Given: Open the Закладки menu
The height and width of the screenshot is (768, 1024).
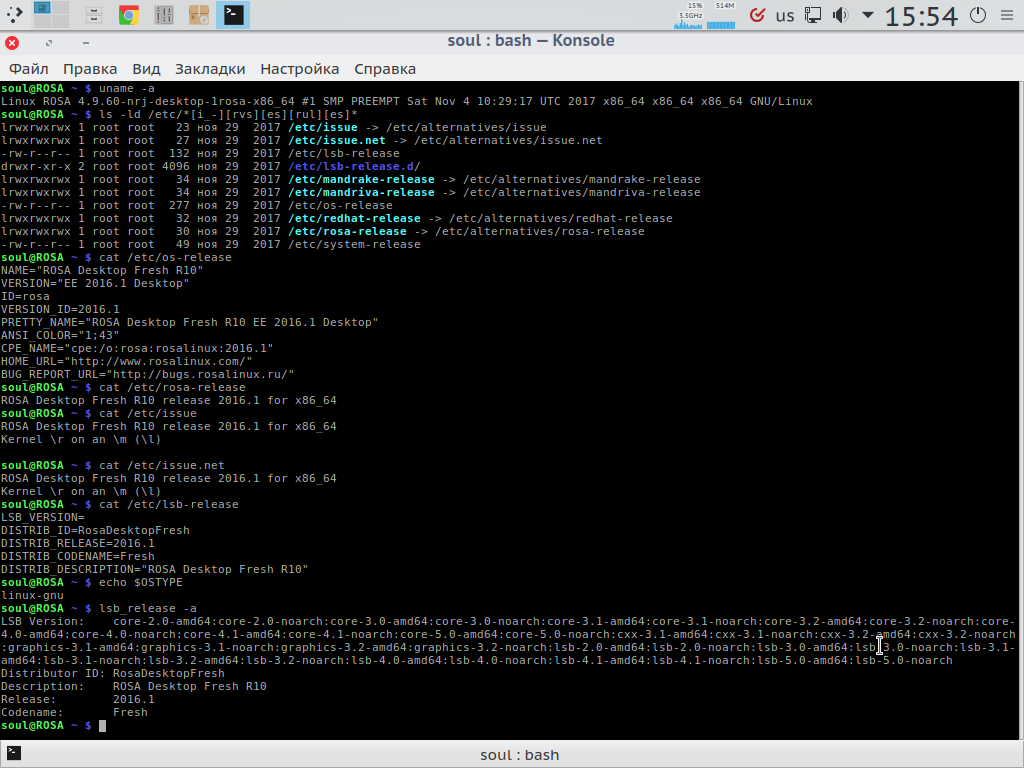Looking at the screenshot, I should pos(210,69).
